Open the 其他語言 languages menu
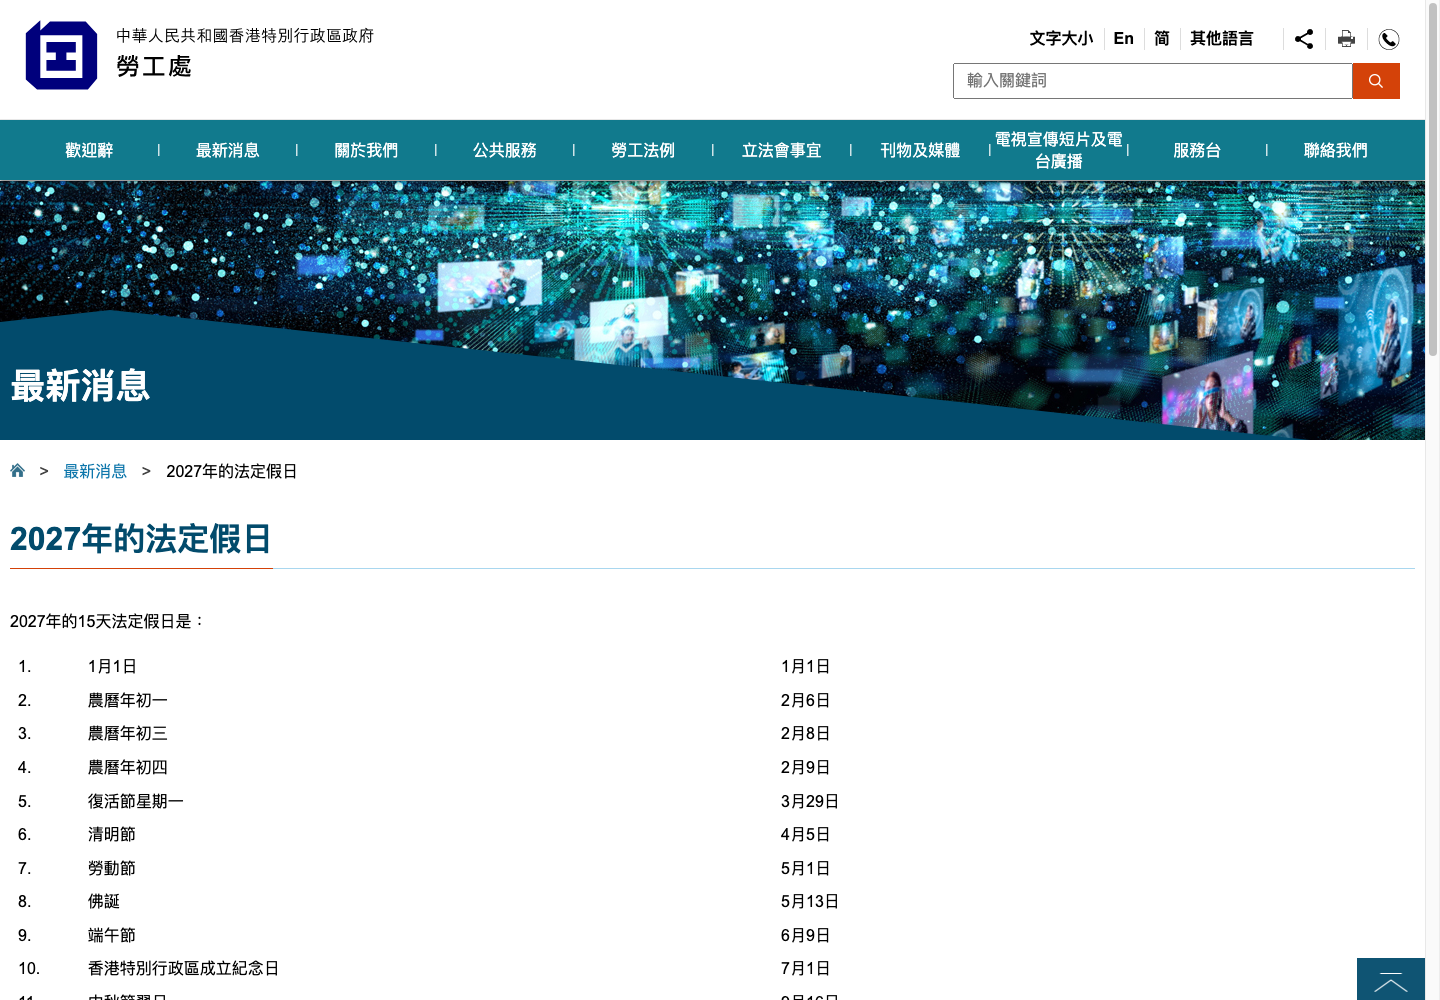The width and height of the screenshot is (1440, 1000). click(1221, 39)
